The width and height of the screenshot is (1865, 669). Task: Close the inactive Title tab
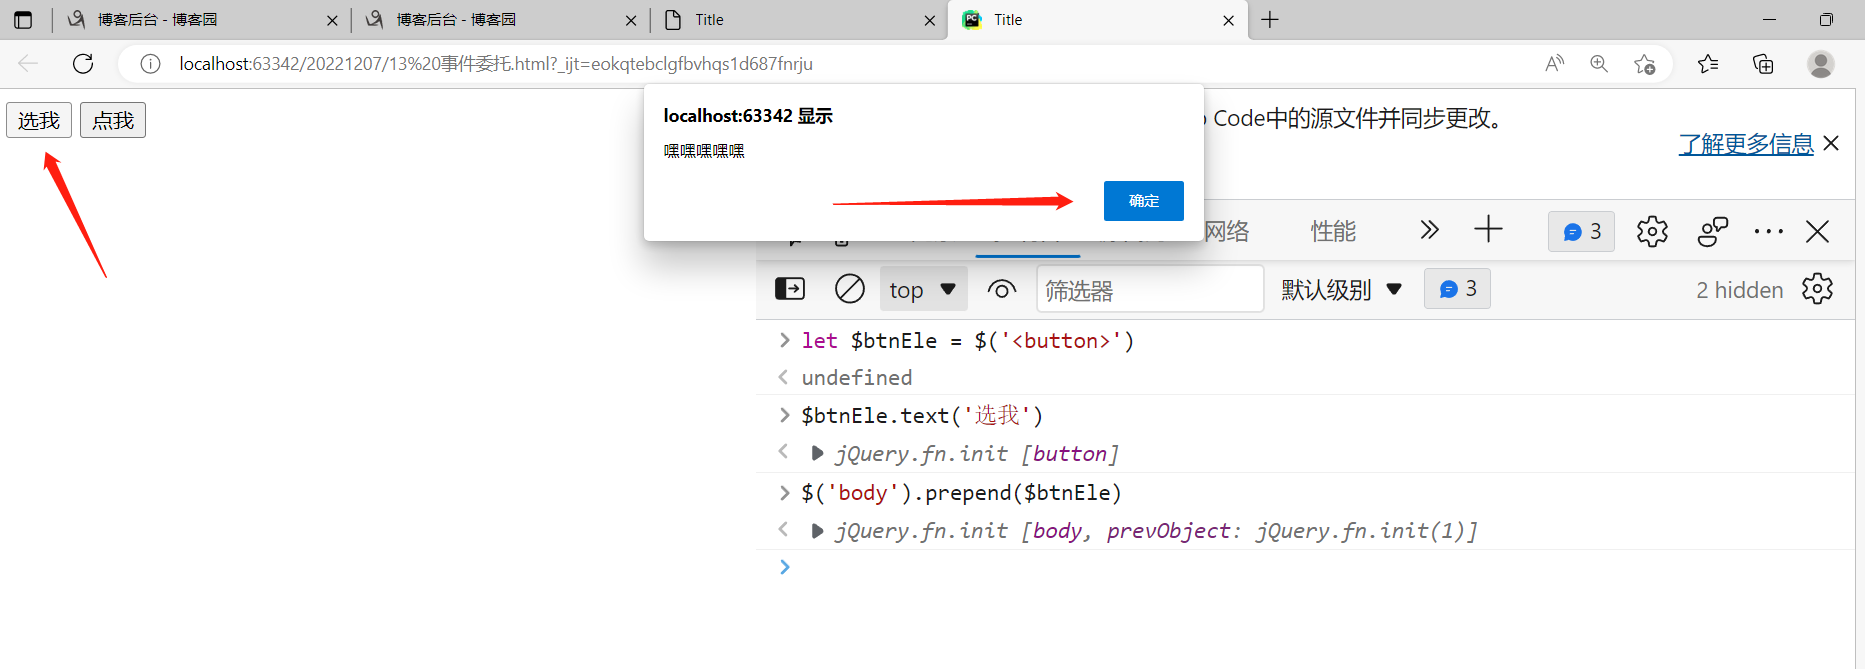930,20
